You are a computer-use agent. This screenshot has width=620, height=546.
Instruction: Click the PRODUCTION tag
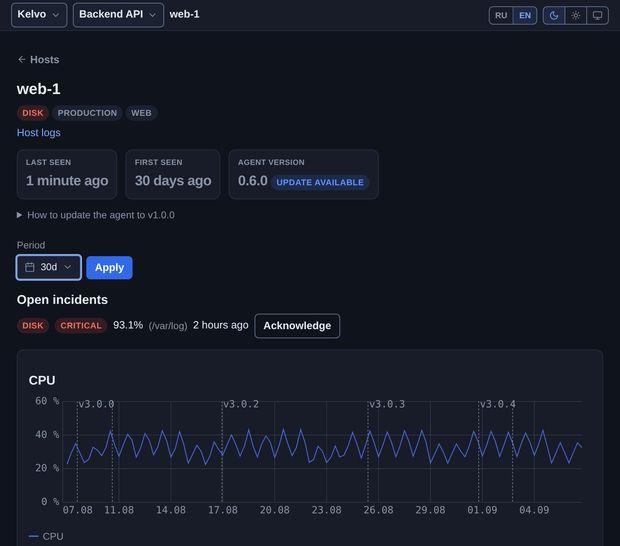coord(87,113)
